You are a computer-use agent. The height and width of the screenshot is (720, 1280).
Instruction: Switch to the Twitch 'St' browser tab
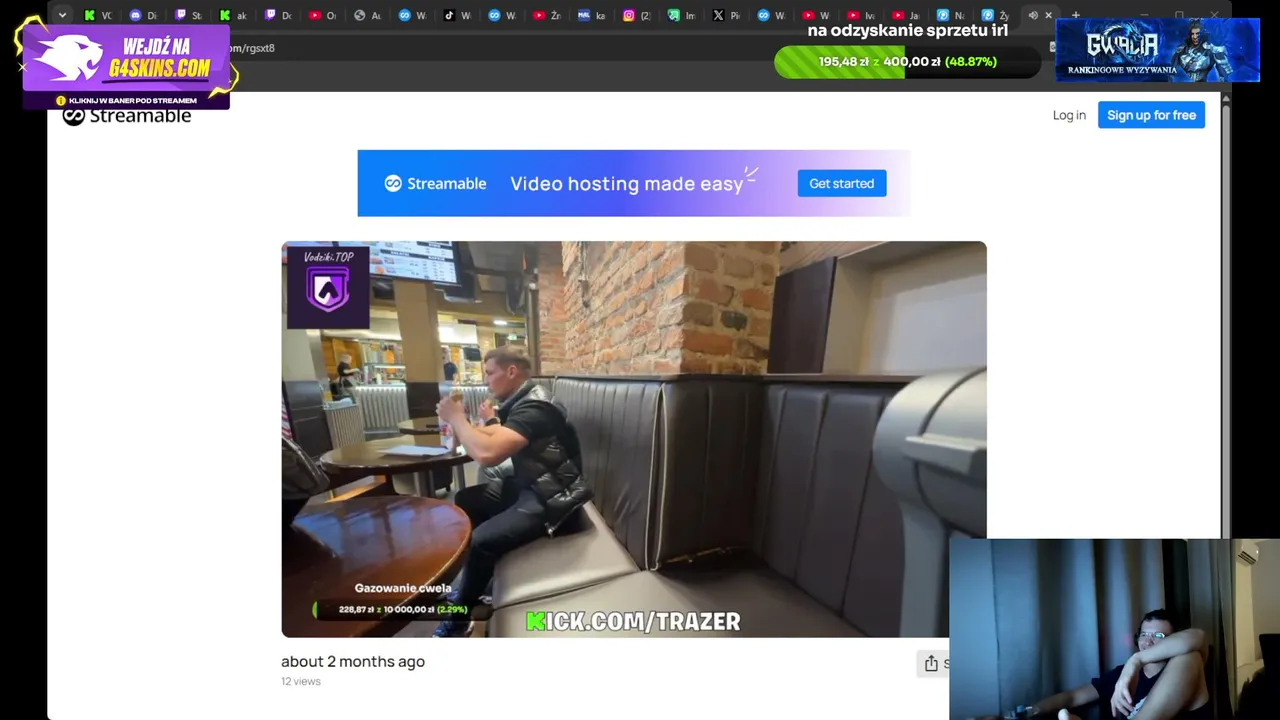[188, 15]
